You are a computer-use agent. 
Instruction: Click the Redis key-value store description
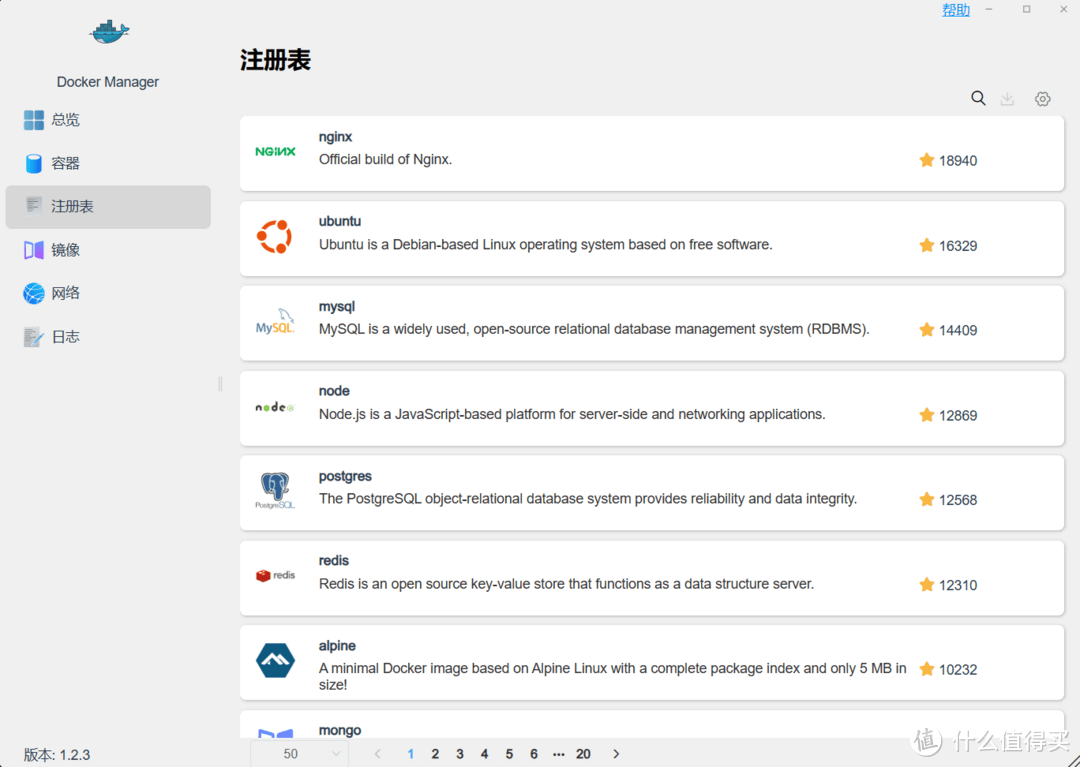(566, 584)
